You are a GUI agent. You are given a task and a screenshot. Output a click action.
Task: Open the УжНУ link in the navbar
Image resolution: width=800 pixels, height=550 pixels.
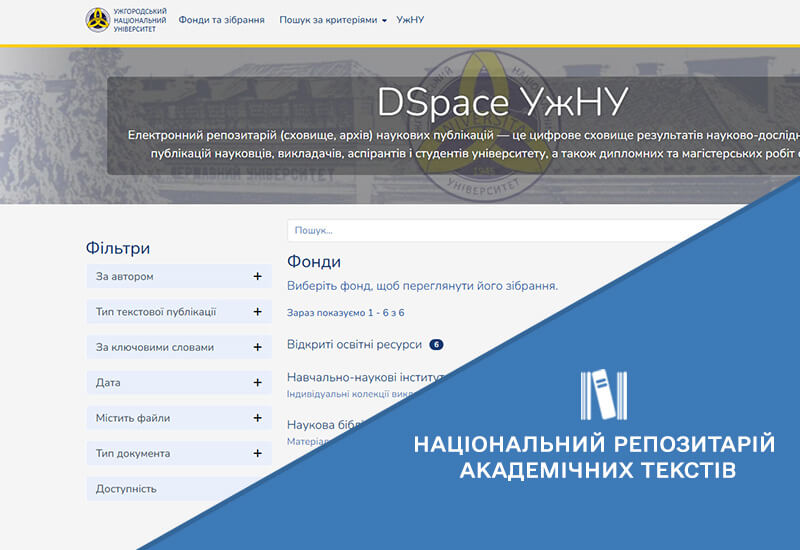(410, 20)
